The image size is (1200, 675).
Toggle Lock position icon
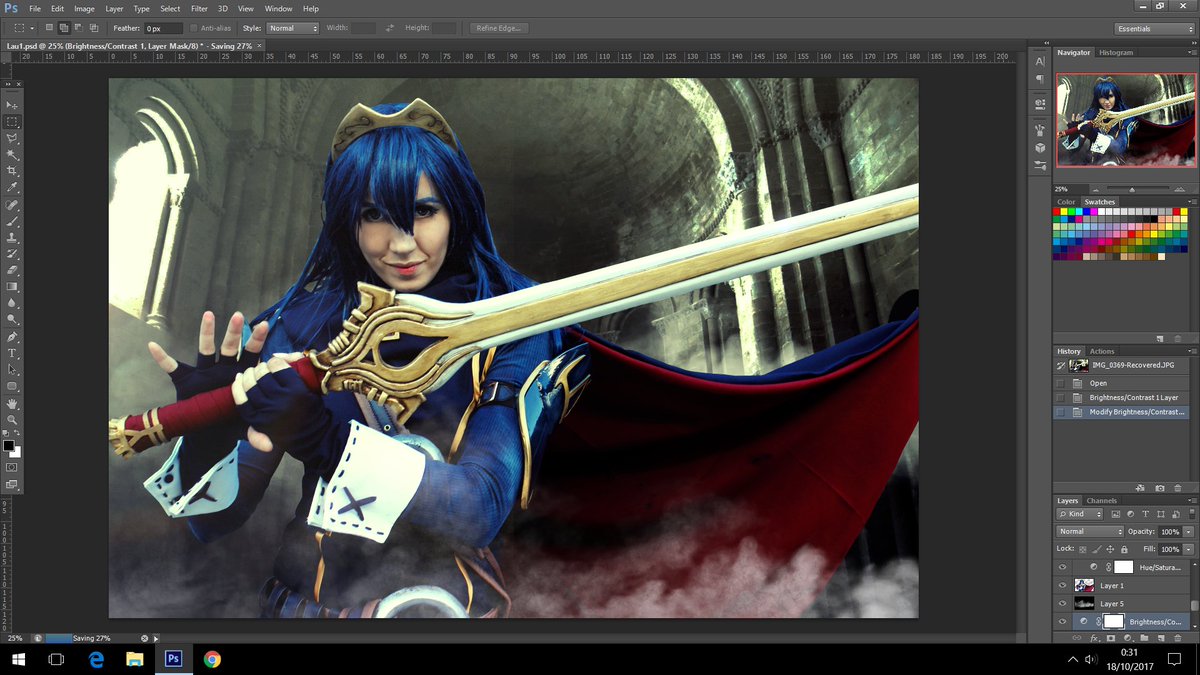coord(1111,549)
